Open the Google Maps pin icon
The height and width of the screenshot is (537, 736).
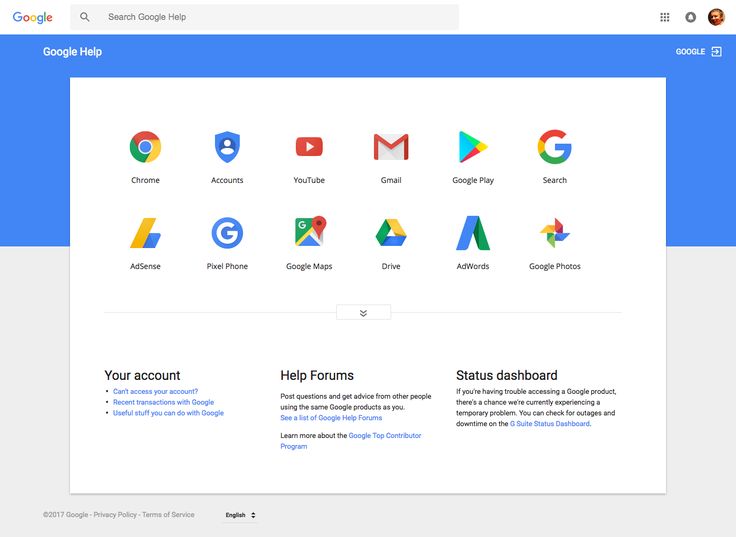pos(310,231)
